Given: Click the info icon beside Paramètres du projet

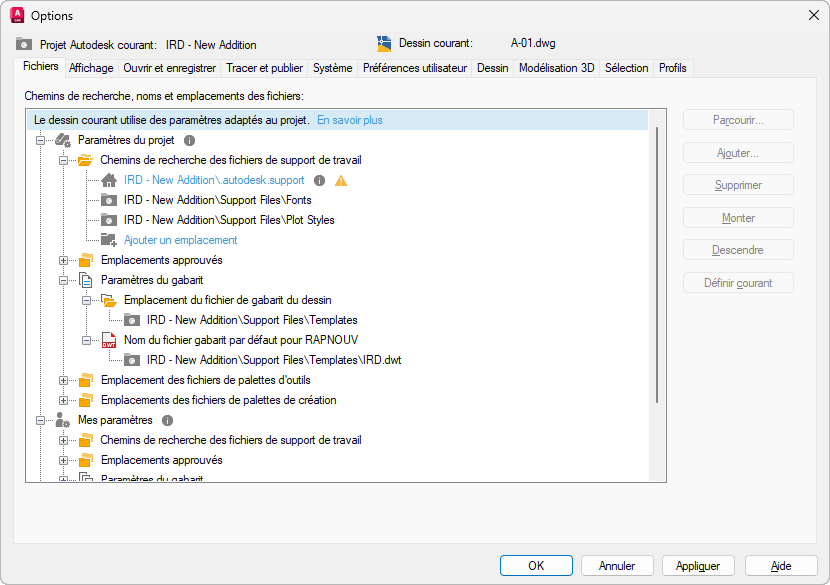Looking at the screenshot, I should [189, 141].
